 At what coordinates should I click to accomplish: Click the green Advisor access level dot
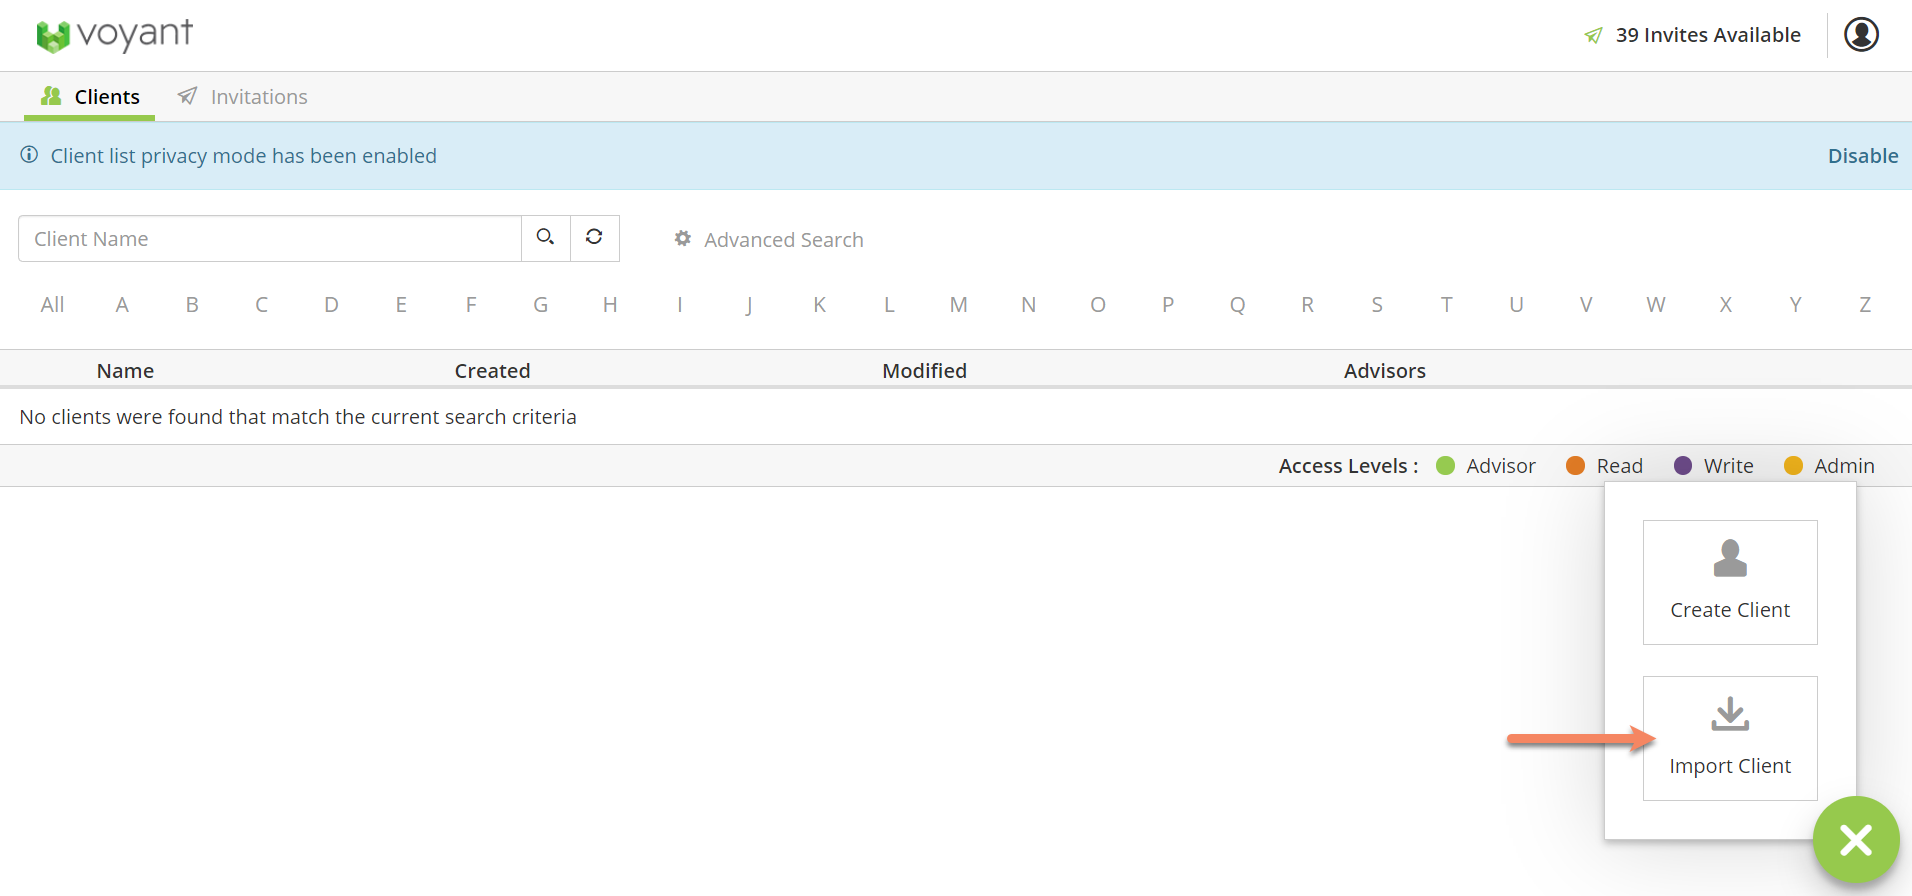(1445, 466)
